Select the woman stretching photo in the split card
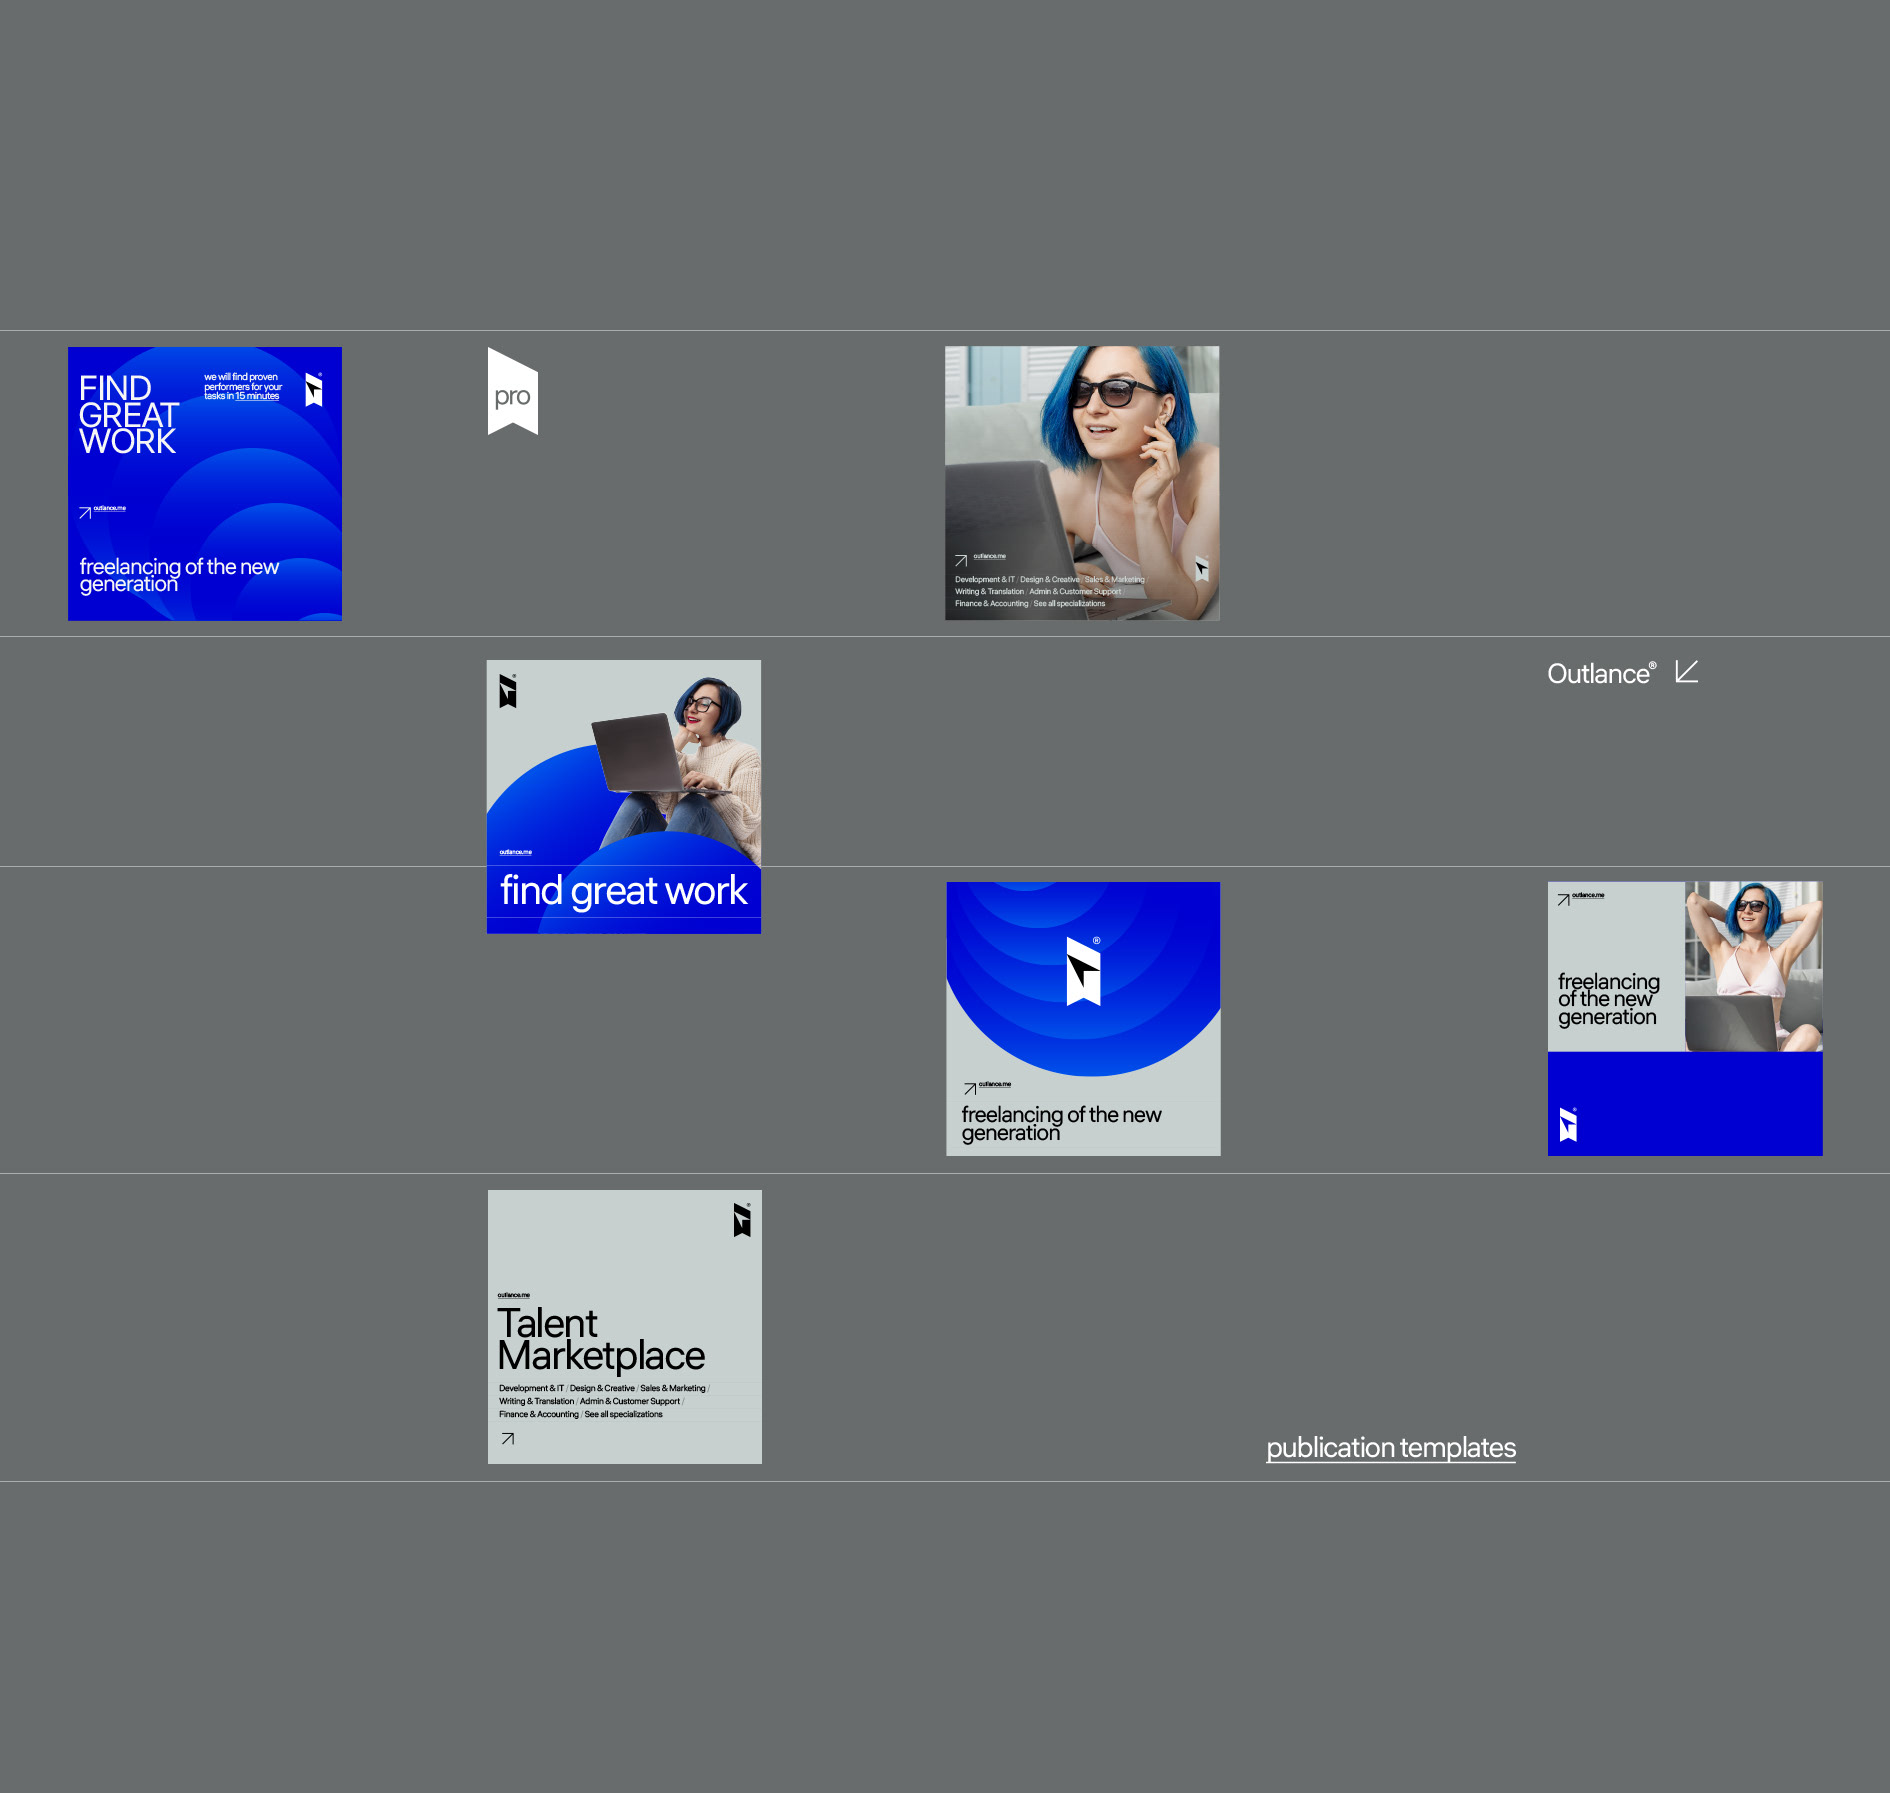1890x1793 pixels. (1753, 965)
